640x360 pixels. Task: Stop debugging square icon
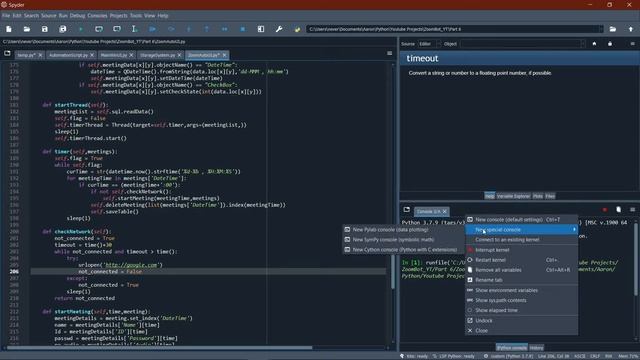(x=242, y=29)
